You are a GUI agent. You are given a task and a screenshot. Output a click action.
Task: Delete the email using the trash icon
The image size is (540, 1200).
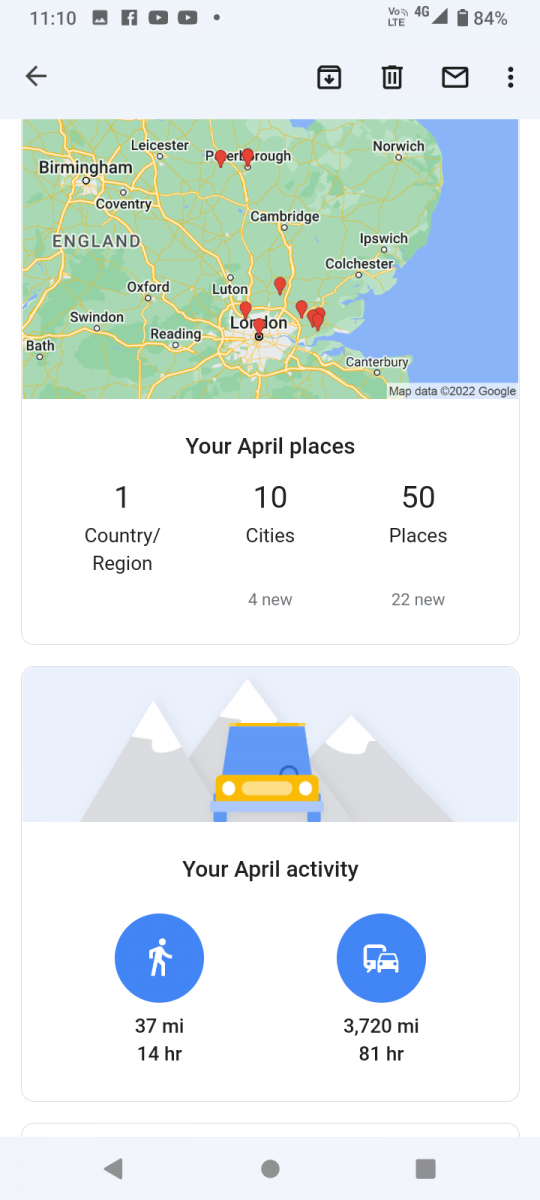tap(392, 77)
